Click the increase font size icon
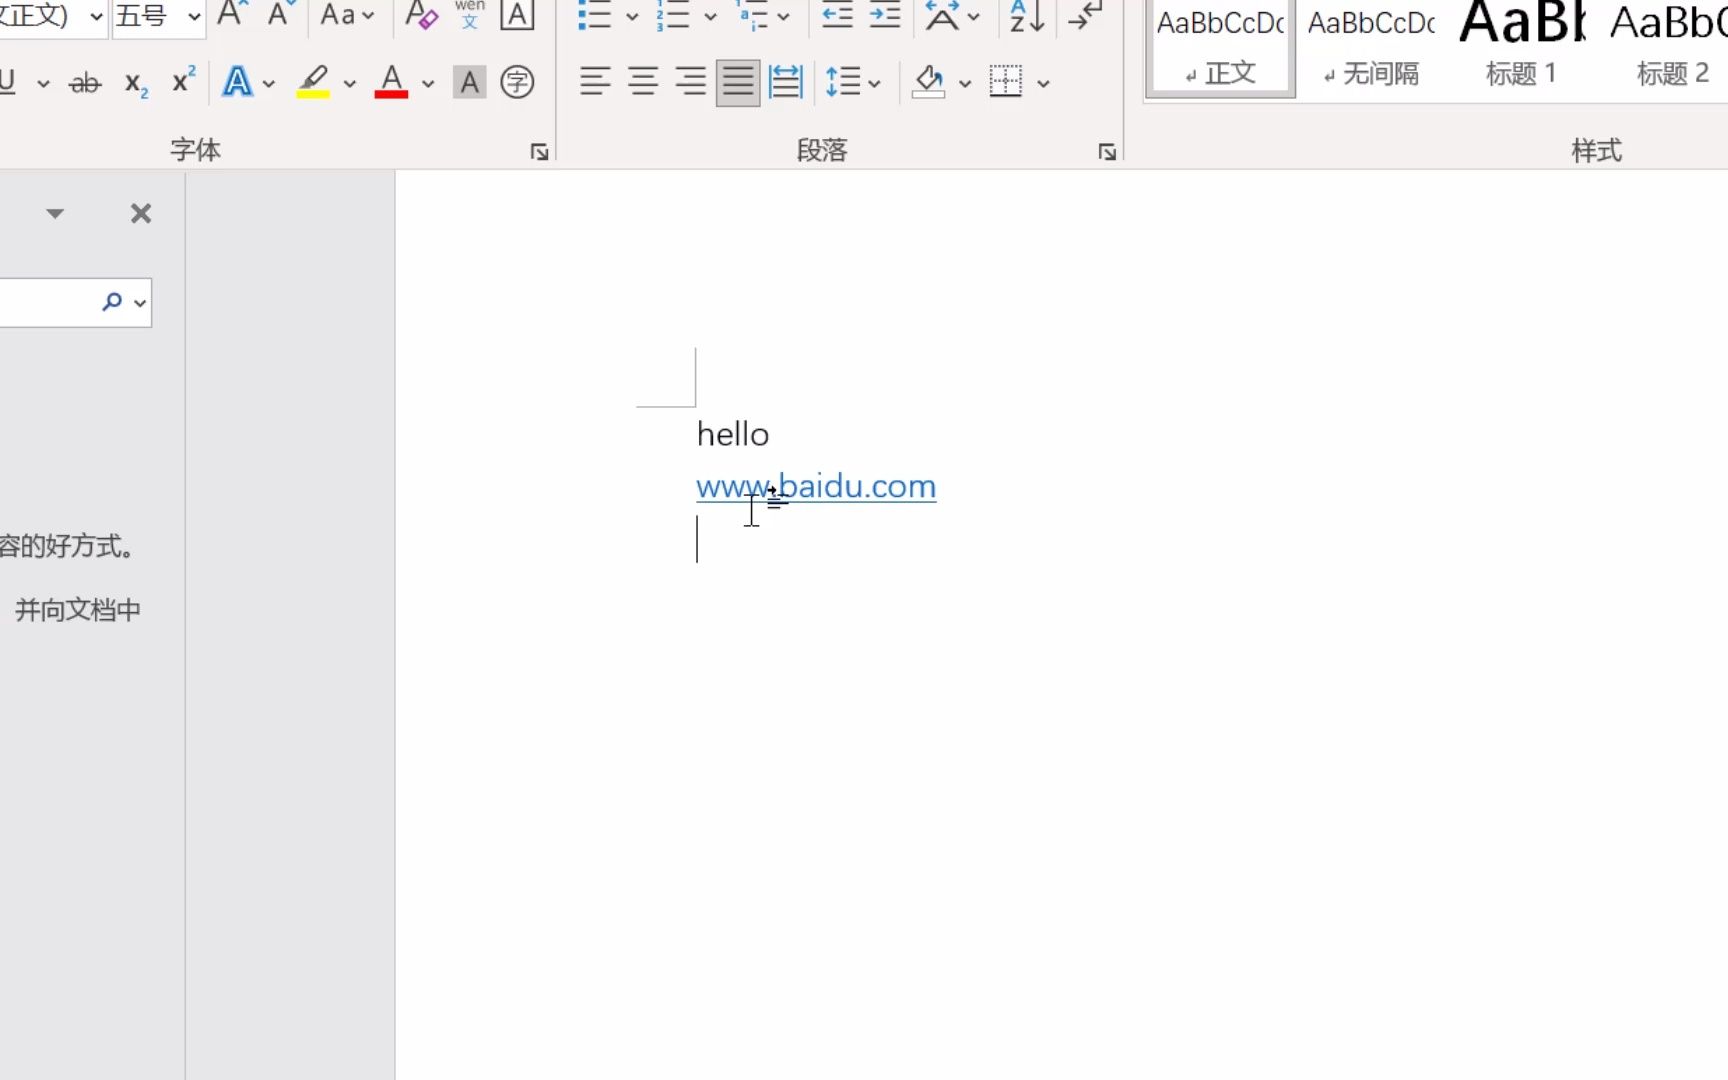Screen dimensions: 1728x1080 click(232, 14)
